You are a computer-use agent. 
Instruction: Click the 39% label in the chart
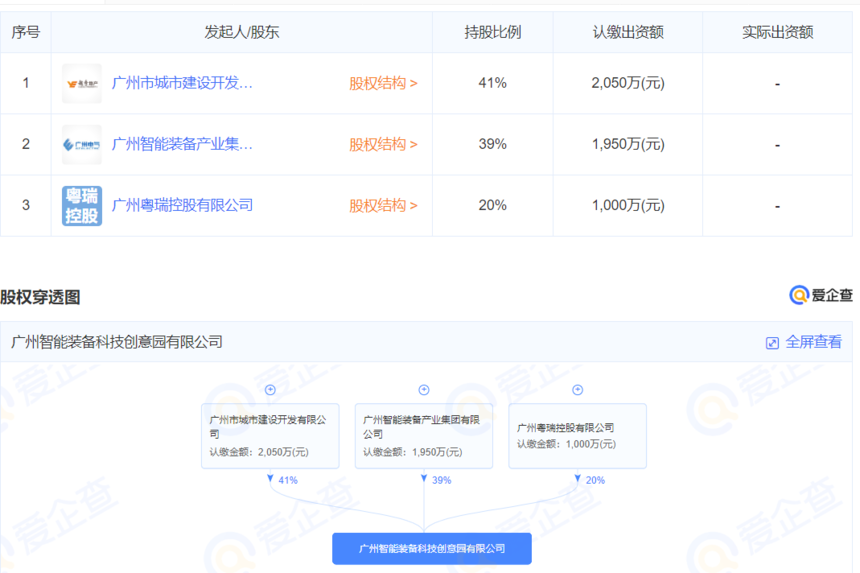(442, 480)
